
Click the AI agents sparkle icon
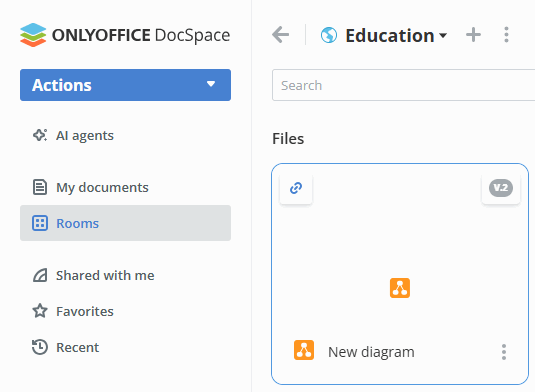(x=40, y=135)
